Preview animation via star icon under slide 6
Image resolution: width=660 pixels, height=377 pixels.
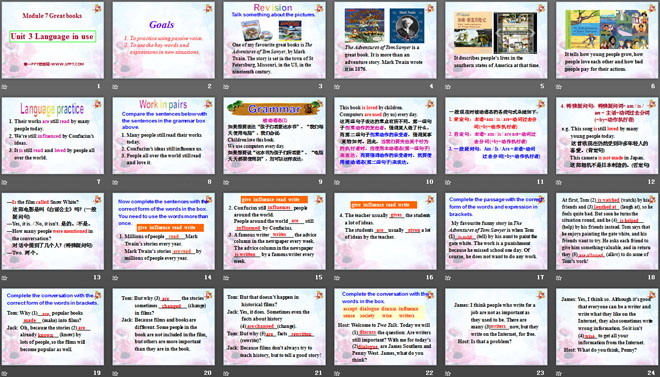pyautogui.click(x=559, y=87)
